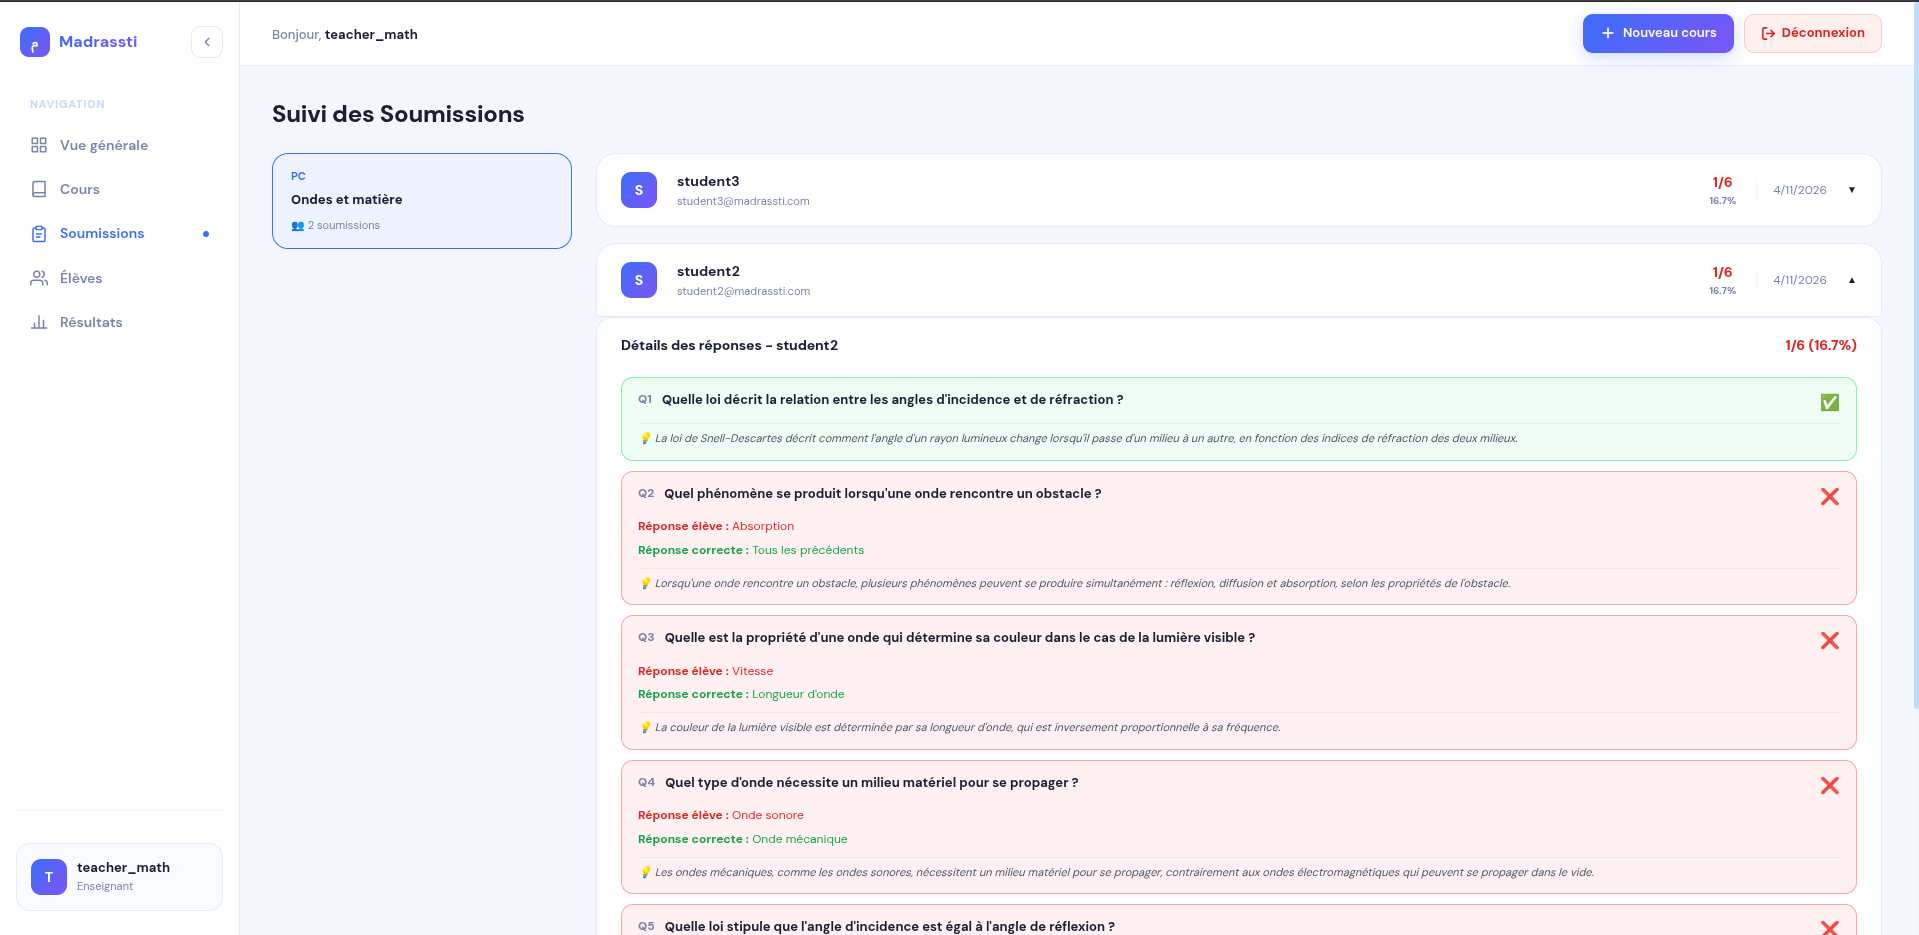Click the Cours book icon
Viewport: 1919px width, 935px height.
tap(39, 189)
